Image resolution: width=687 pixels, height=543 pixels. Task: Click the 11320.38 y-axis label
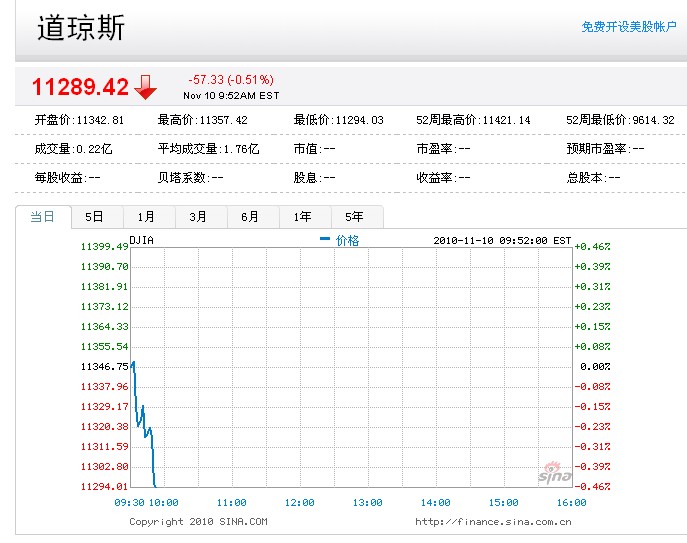[x=104, y=426]
